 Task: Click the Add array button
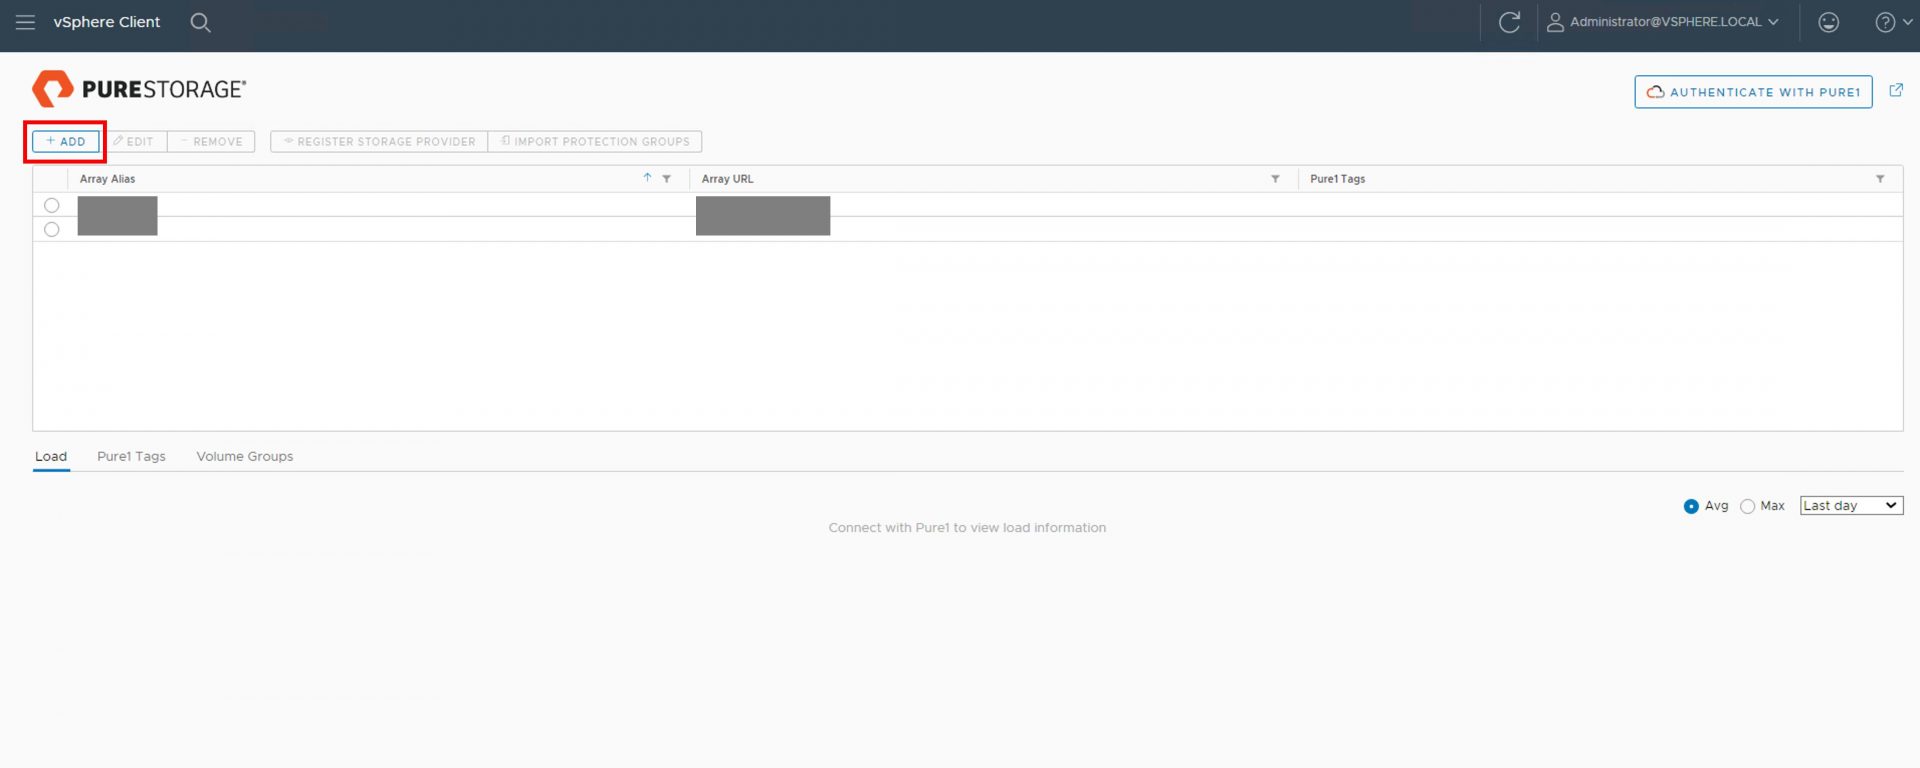(x=66, y=141)
